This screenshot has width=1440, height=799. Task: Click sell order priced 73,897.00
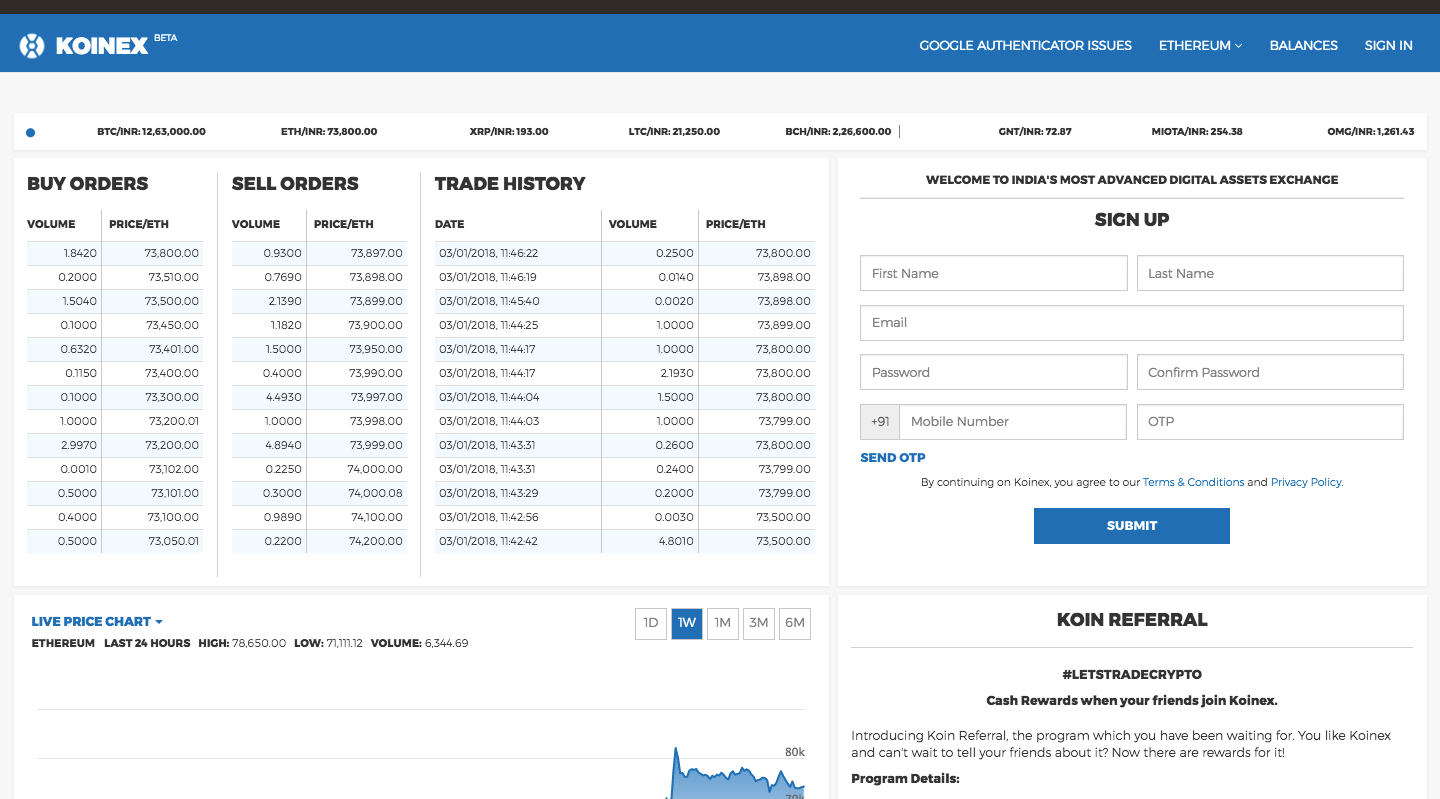coord(319,253)
